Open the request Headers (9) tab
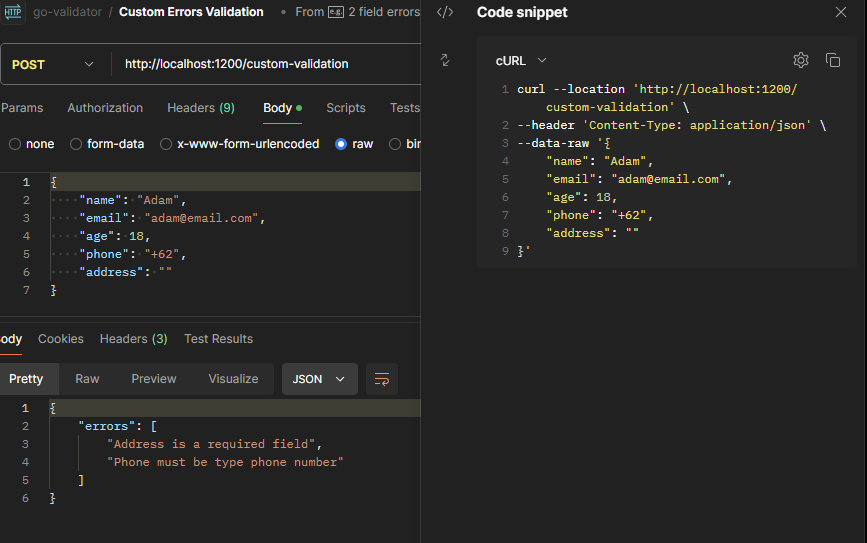867x543 pixels. [x=200, y=108]
